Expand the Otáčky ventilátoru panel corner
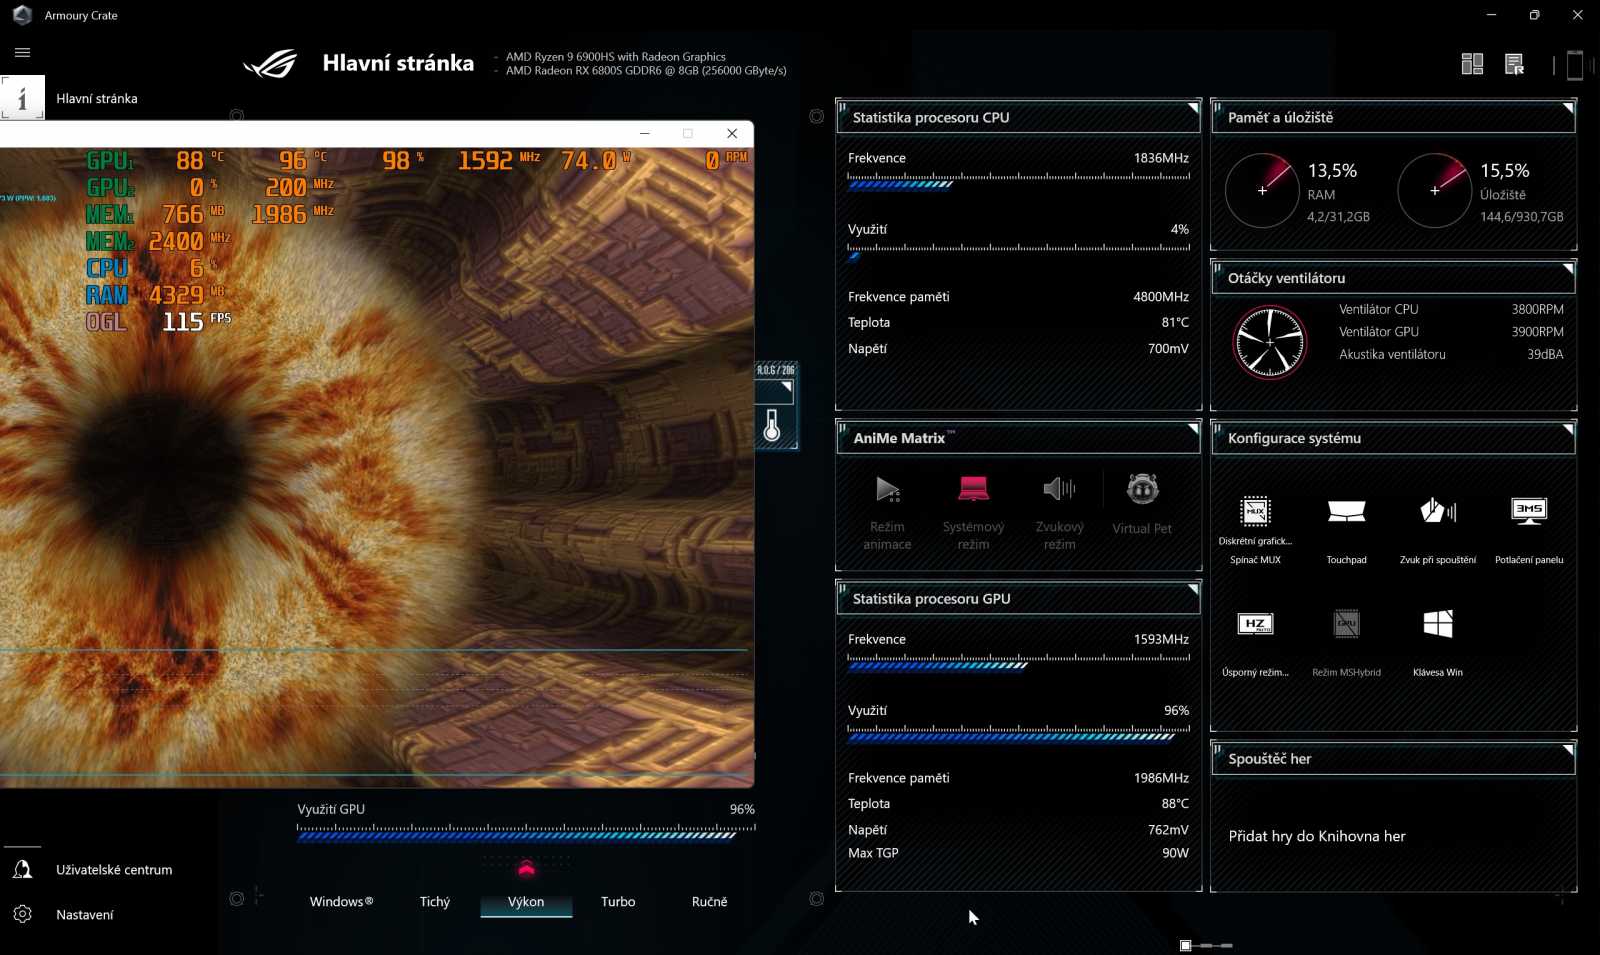The width and height of the screenshot is (1600, 955). 1568,269
